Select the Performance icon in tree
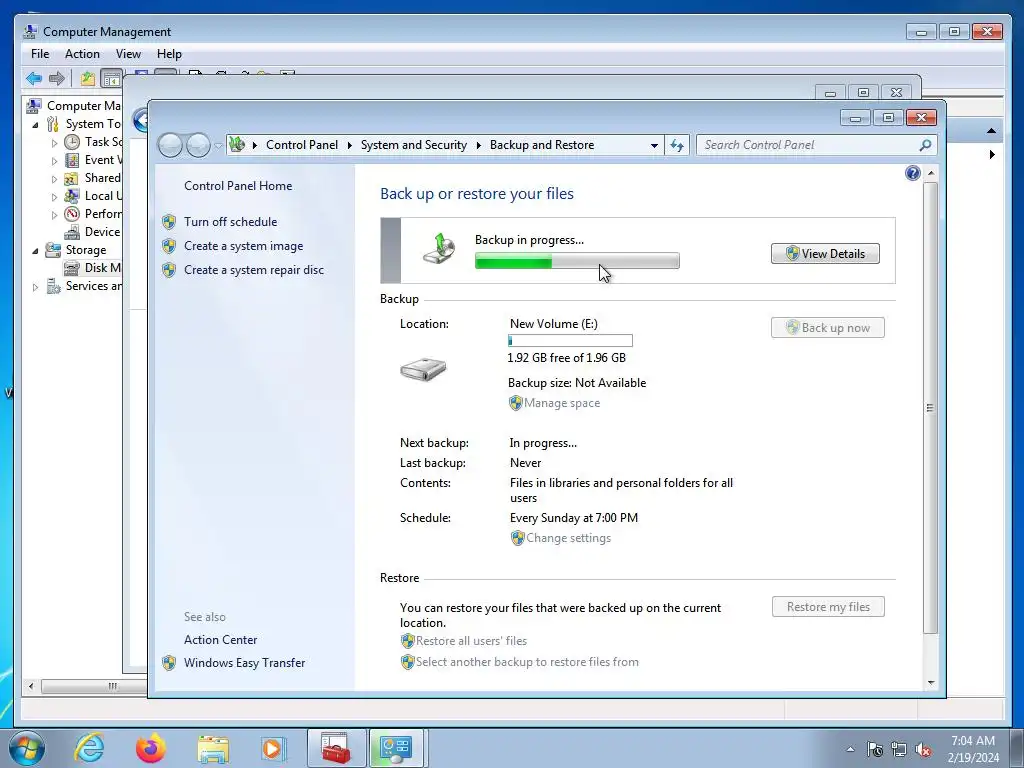The width and height of the screenshot is (1024, 768). [x=72, y=214]
